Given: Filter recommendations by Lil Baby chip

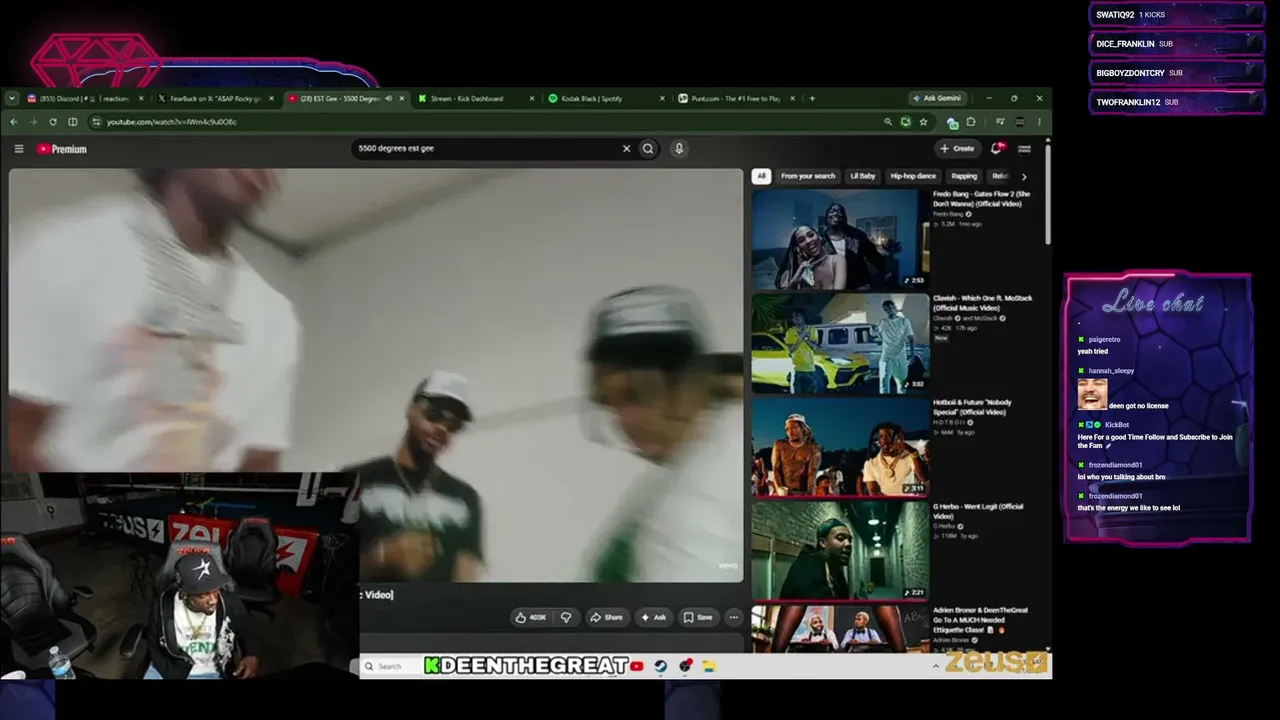Looking at the screenshot, I should (x=863, y=176).
